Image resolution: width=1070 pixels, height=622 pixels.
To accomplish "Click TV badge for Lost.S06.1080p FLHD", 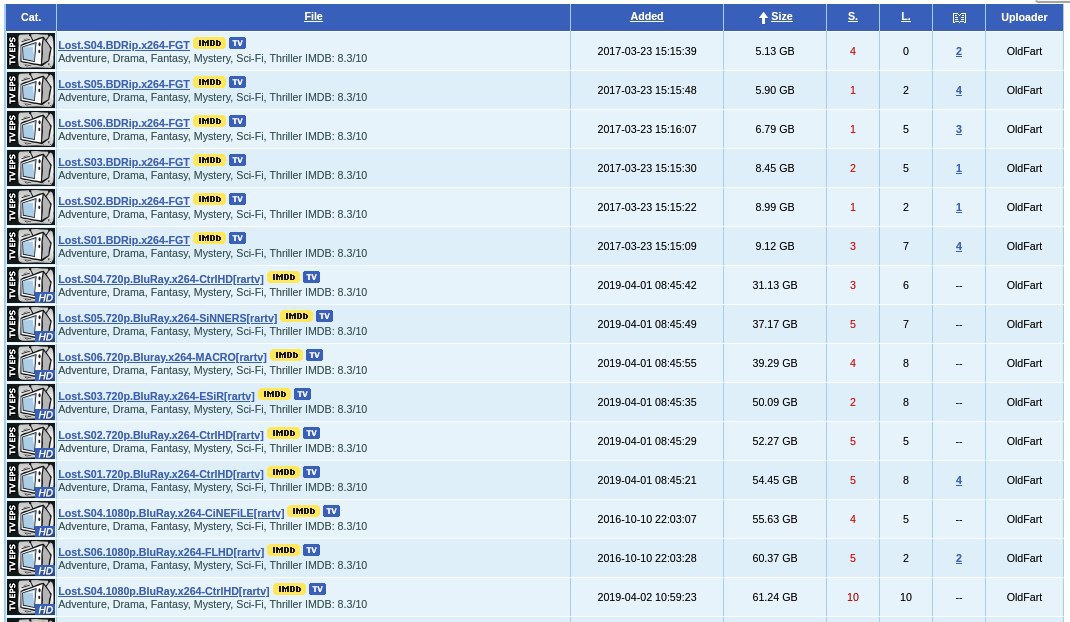I will click(x=312, y=550).
